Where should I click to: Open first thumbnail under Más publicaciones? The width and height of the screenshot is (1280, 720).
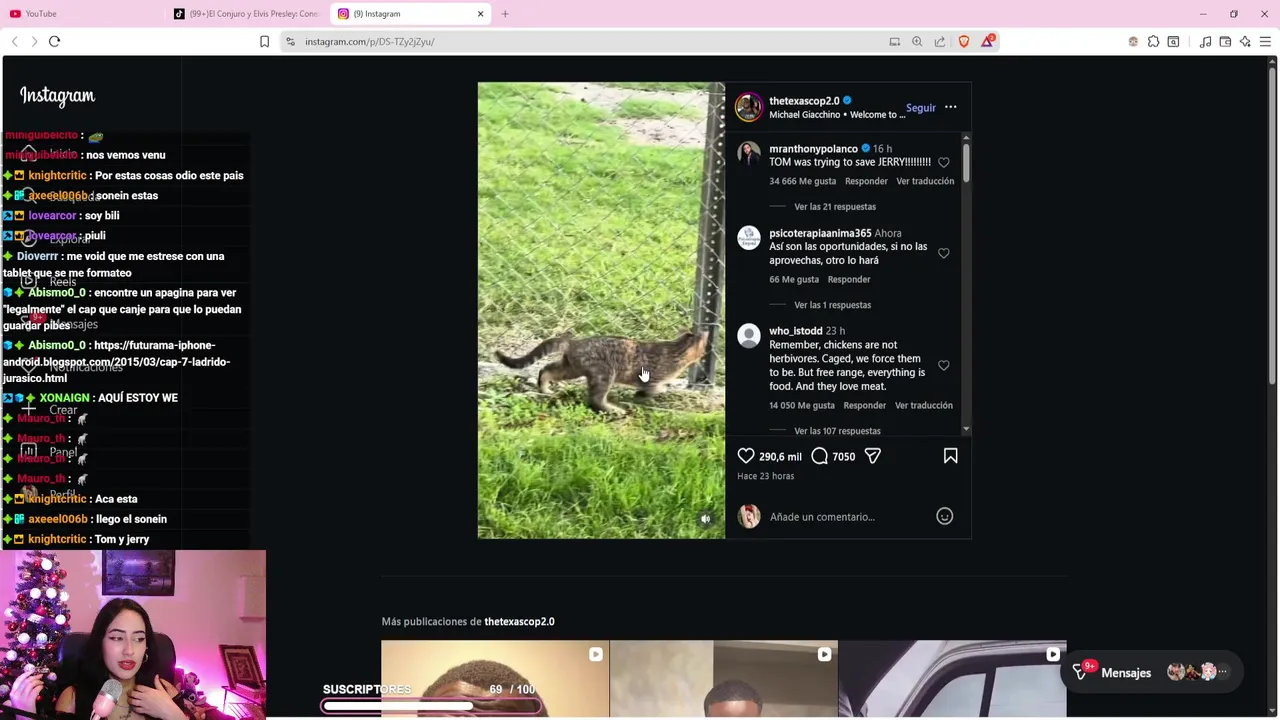pos(495,678)
